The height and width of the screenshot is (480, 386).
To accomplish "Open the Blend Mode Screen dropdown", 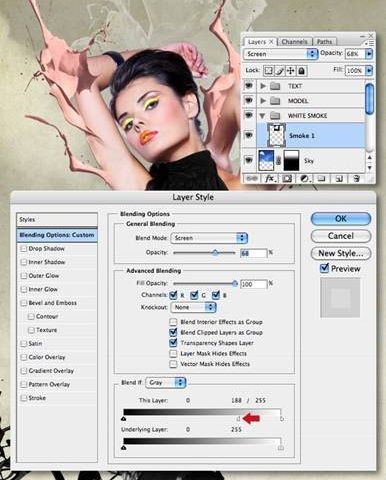I will 209,238.
